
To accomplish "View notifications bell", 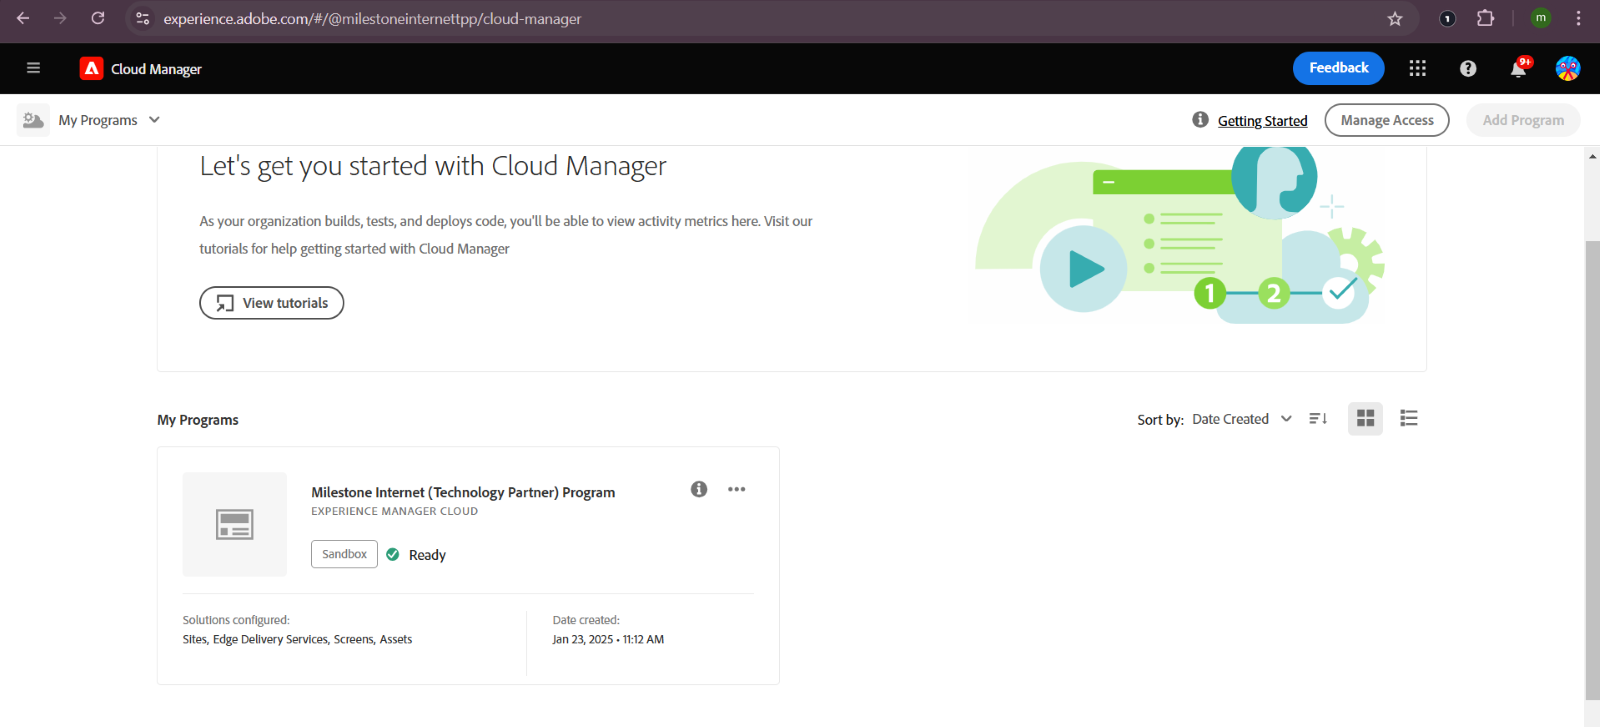I will (x=1519, y=68).
